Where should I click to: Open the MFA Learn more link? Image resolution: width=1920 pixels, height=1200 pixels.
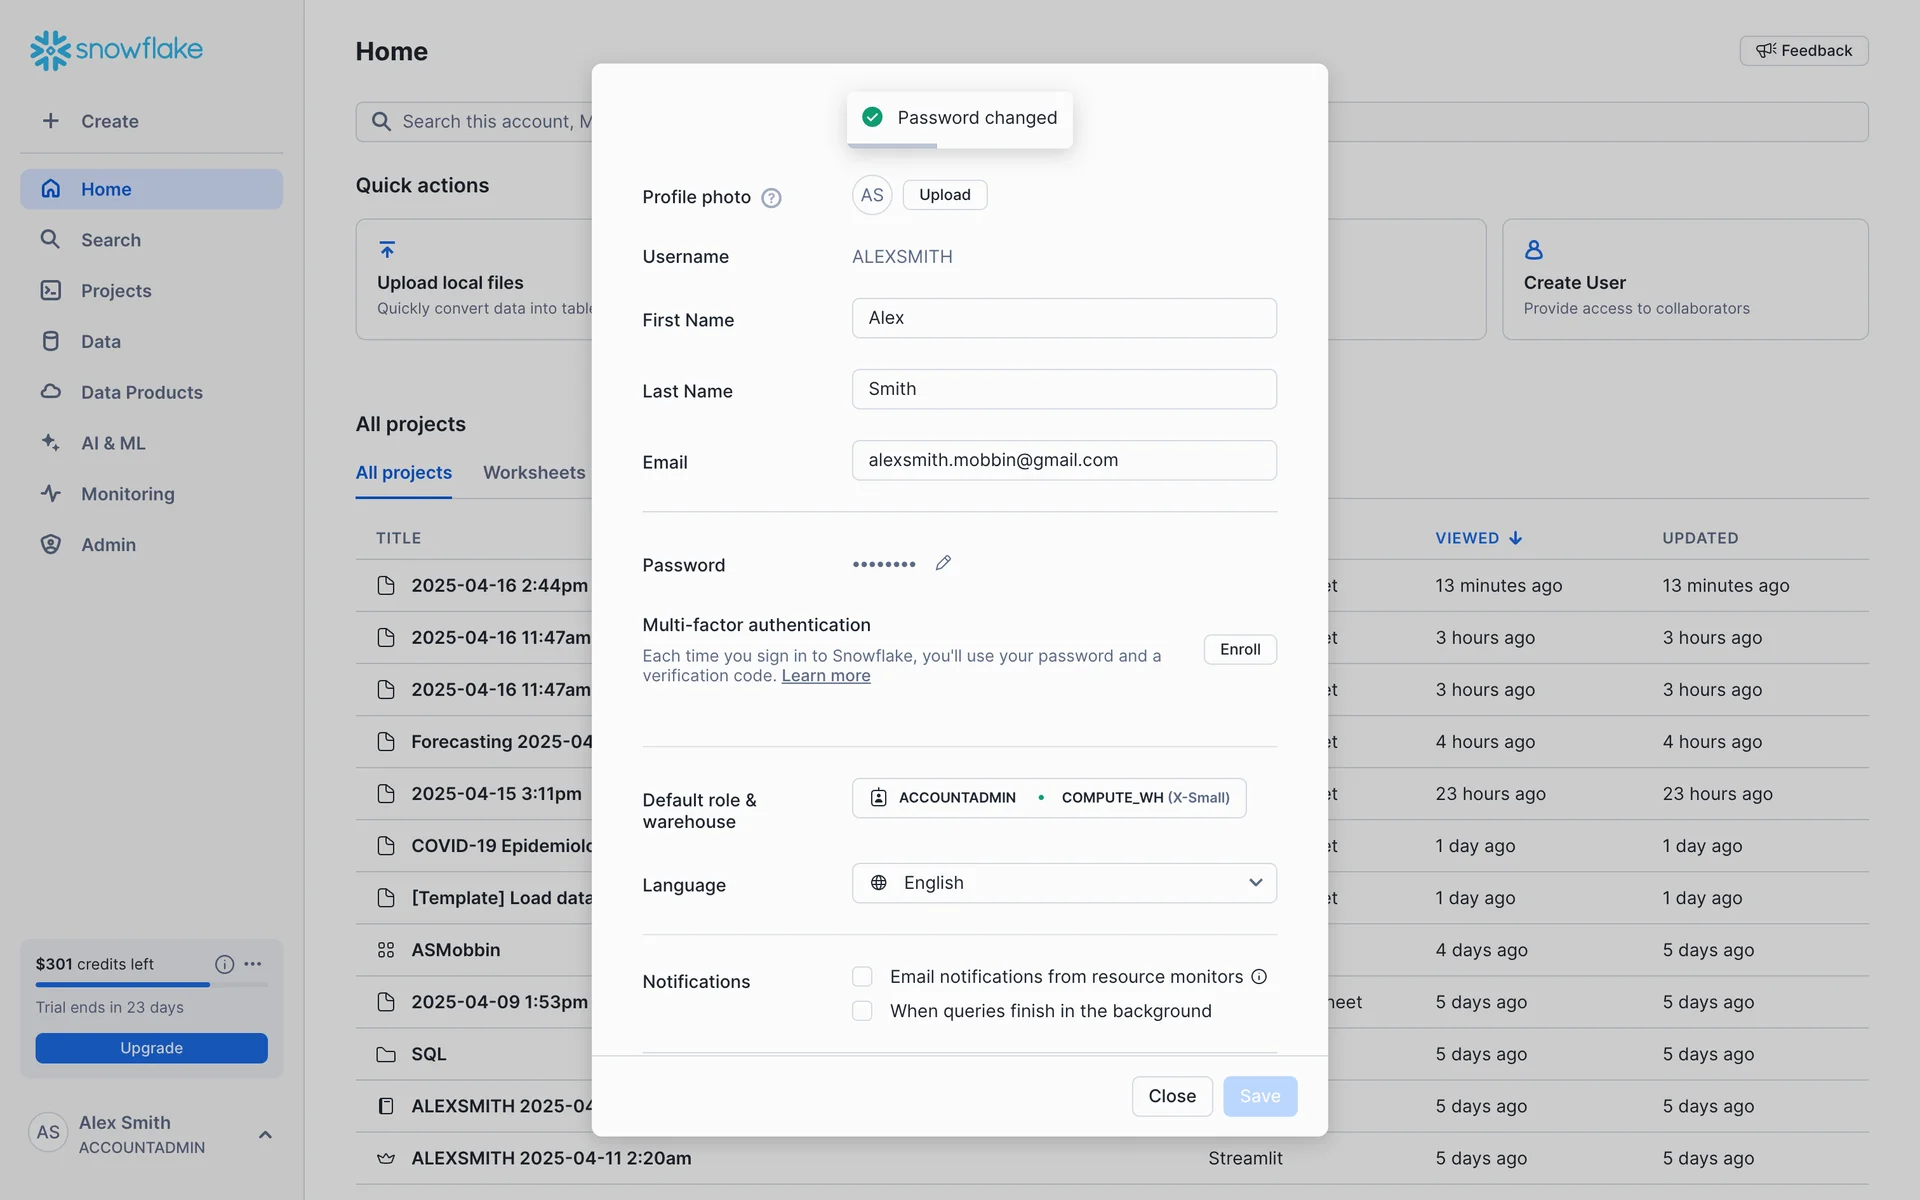pos(825,676)
